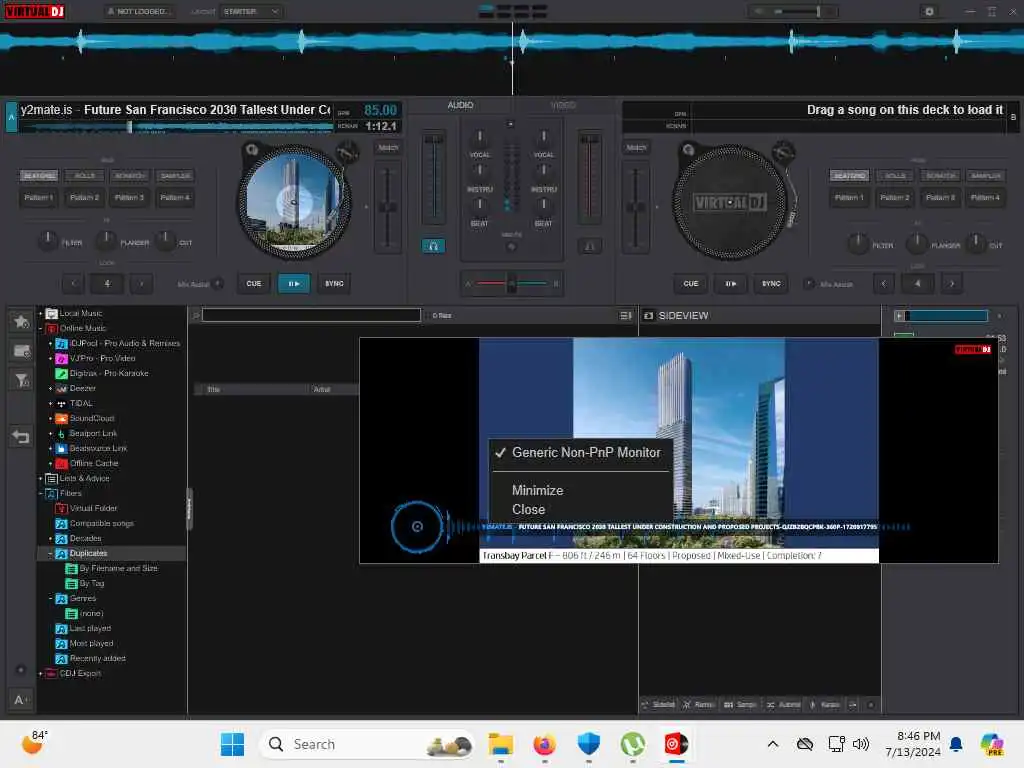Screen dimensions: 1024x768
Task: Click the font size 'A' icon at sidebar bottom
Action: [20, 699]
